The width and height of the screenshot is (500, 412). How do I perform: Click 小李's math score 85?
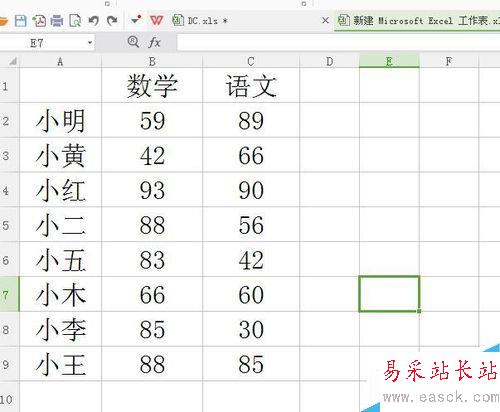point(152,329)
